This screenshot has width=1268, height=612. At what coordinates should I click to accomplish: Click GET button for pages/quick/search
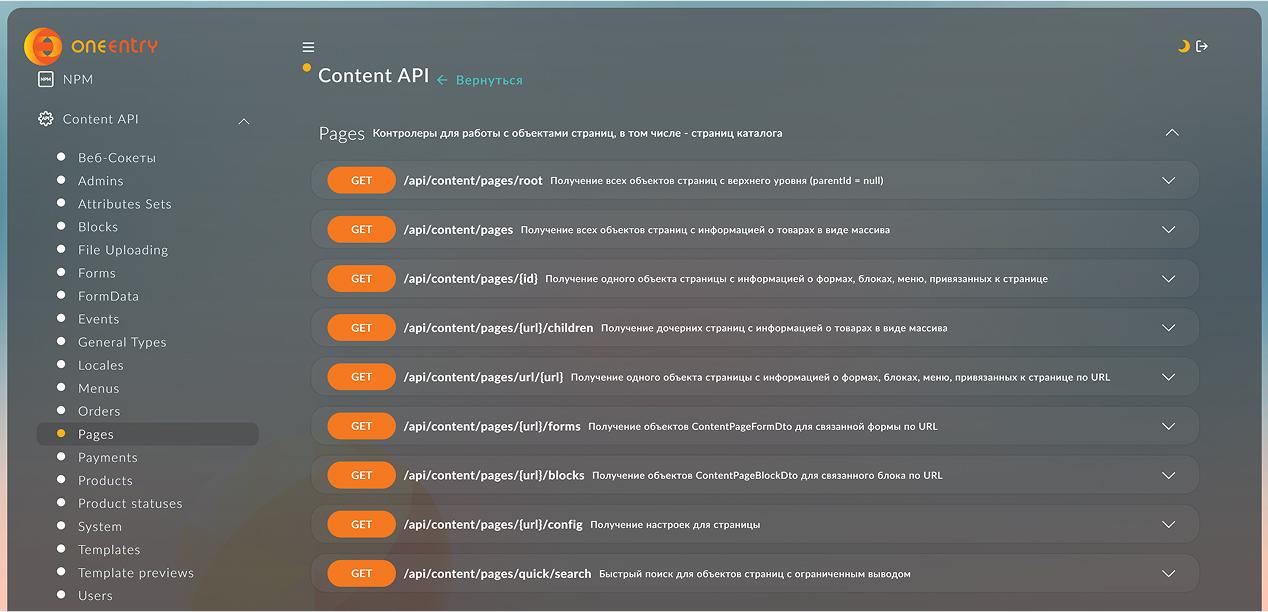click(361, 573)
